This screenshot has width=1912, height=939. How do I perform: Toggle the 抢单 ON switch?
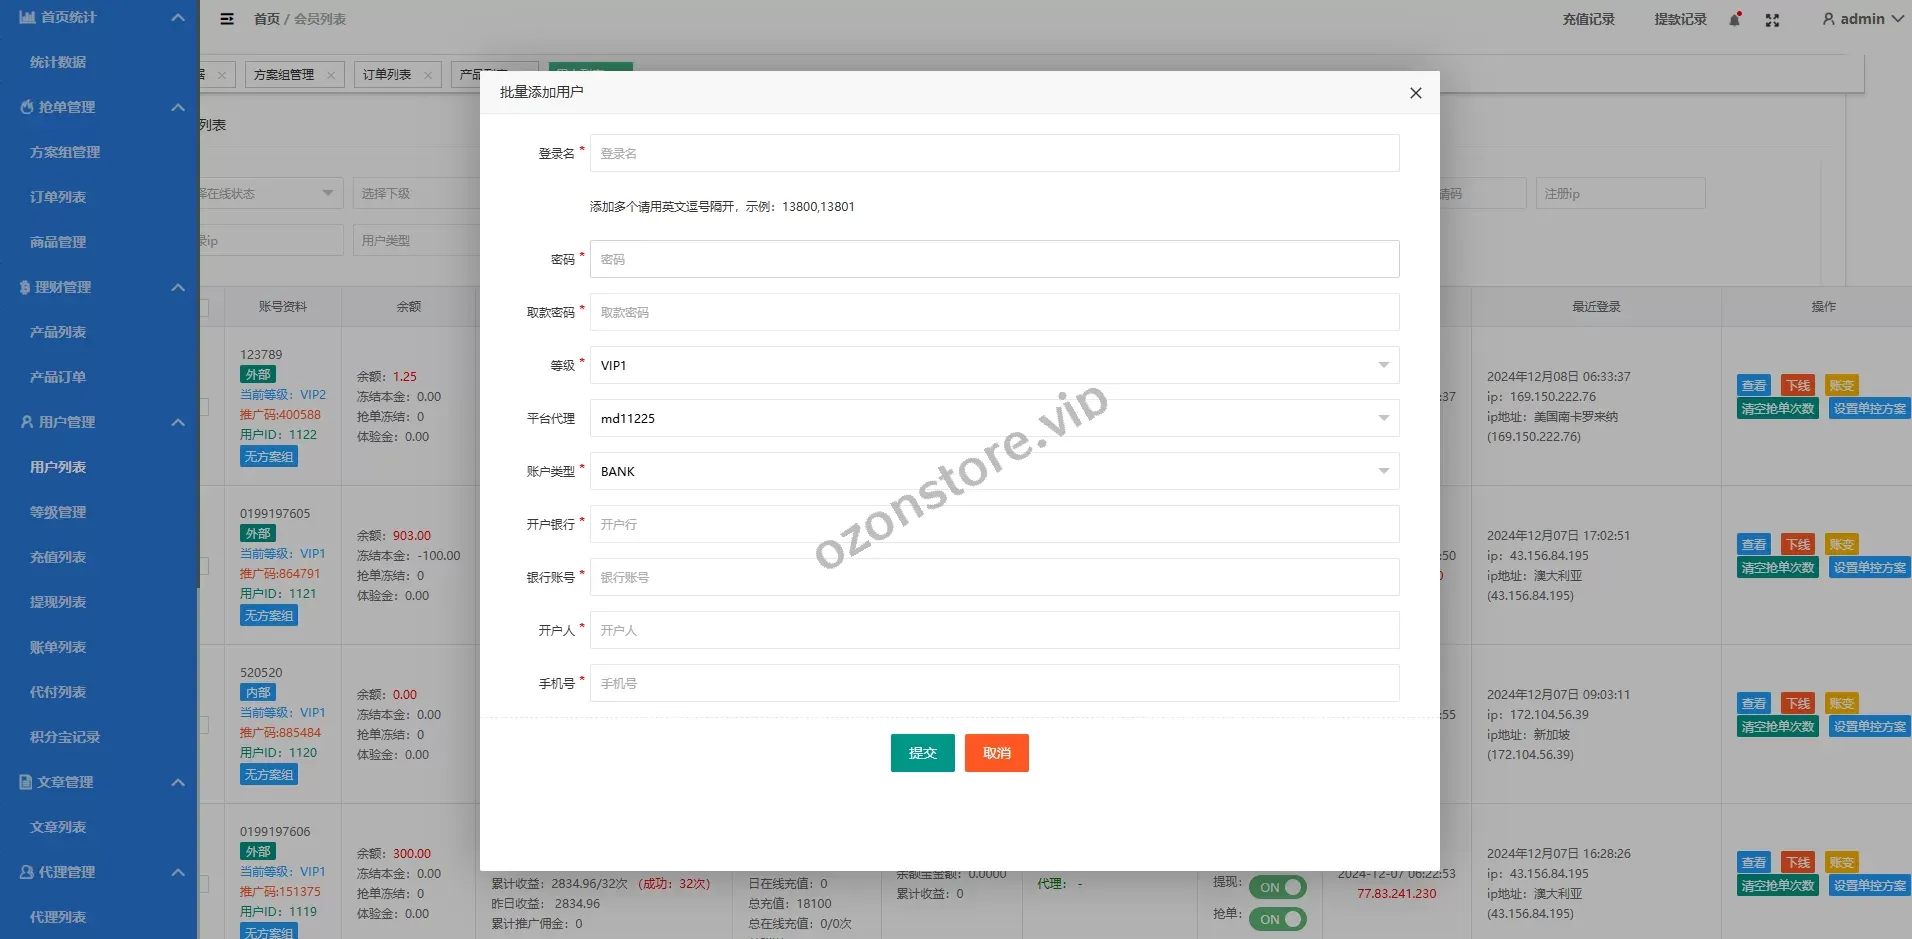pos(1277,919)
